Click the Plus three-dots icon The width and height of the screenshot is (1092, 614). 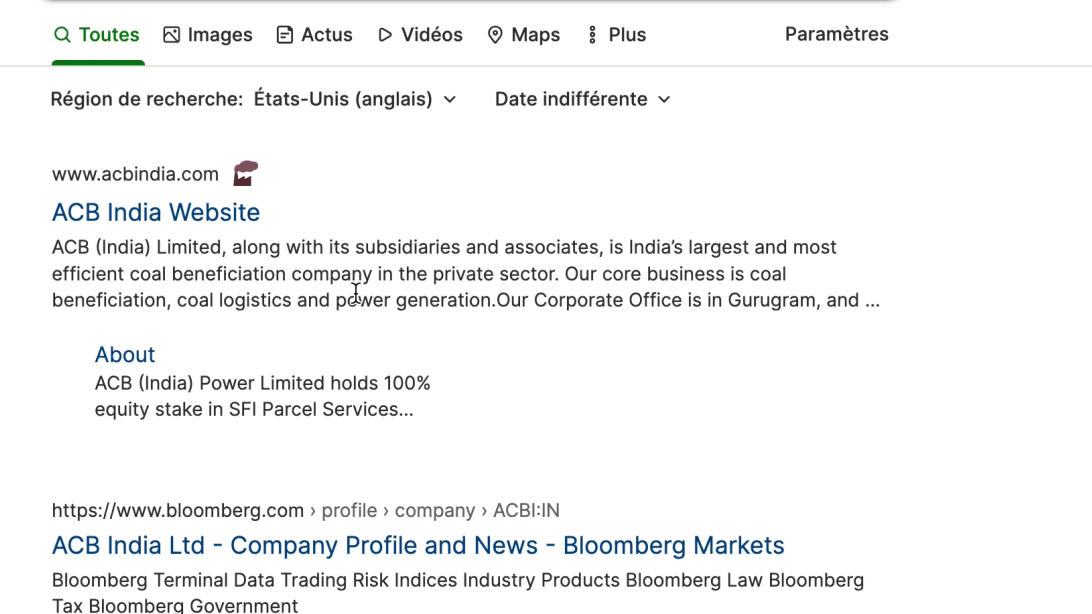point(592,35)
